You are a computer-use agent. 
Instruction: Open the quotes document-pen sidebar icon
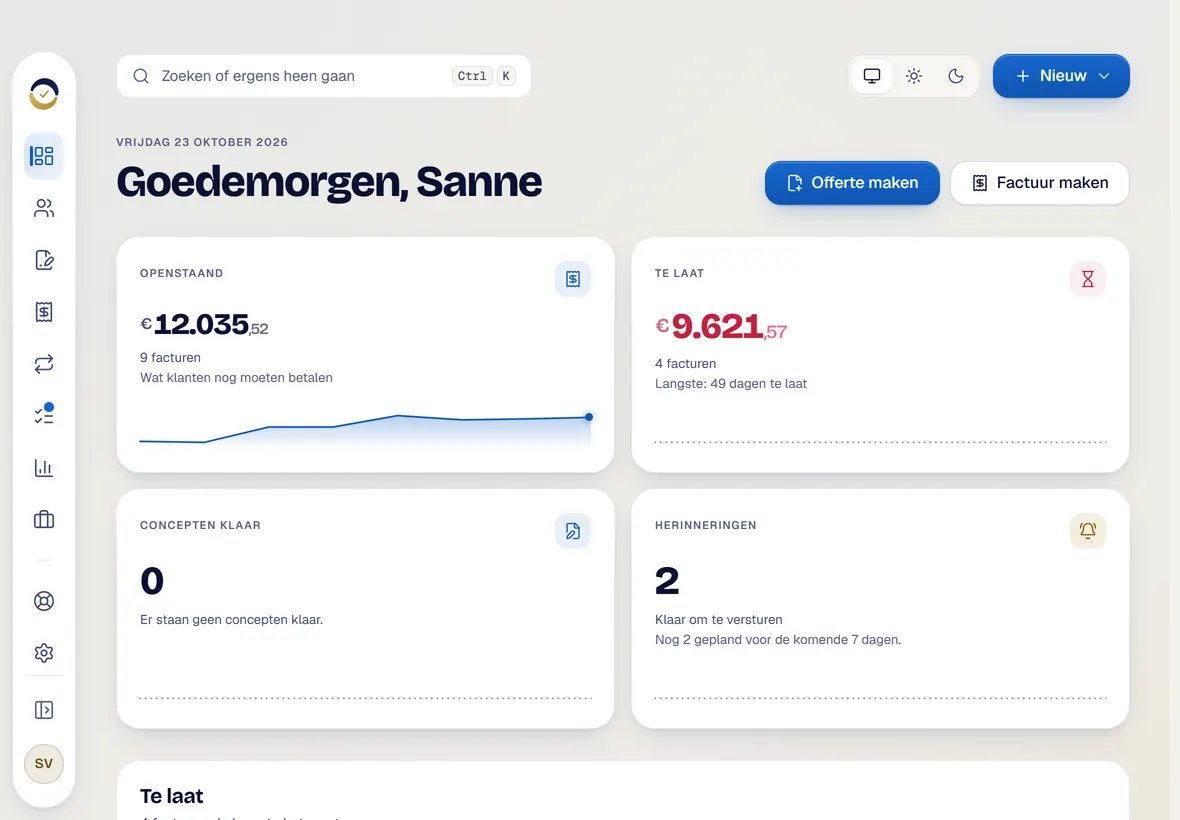pyautogui.click(x=44, y=260)
